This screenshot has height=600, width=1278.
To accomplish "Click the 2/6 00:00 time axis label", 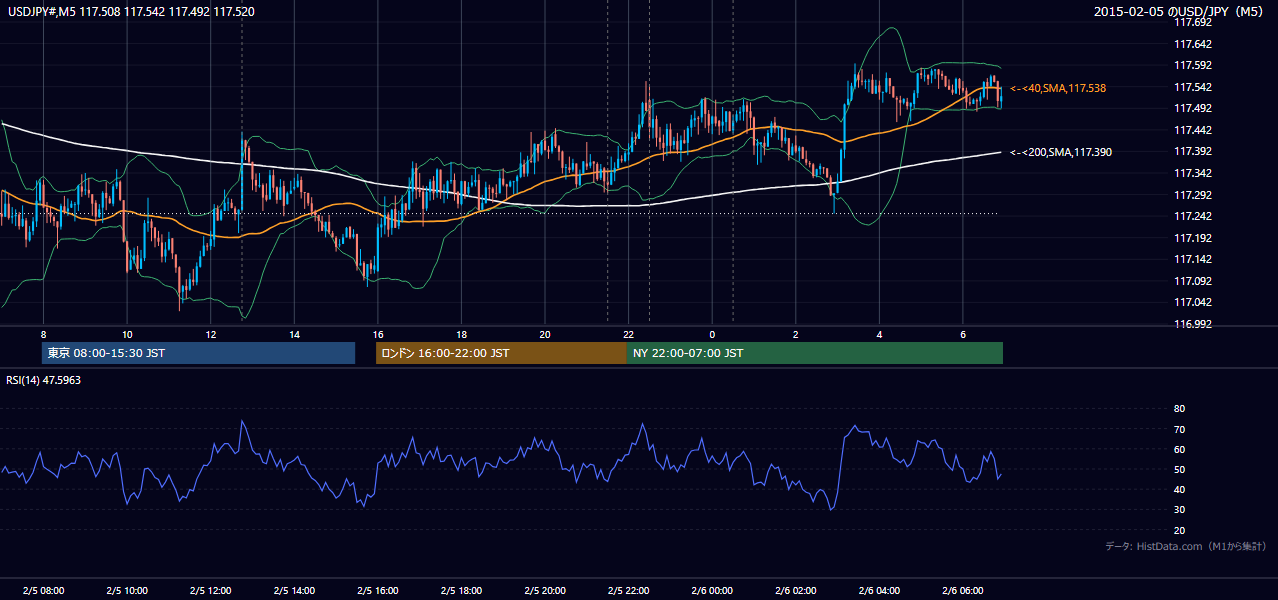I will 712,591.
